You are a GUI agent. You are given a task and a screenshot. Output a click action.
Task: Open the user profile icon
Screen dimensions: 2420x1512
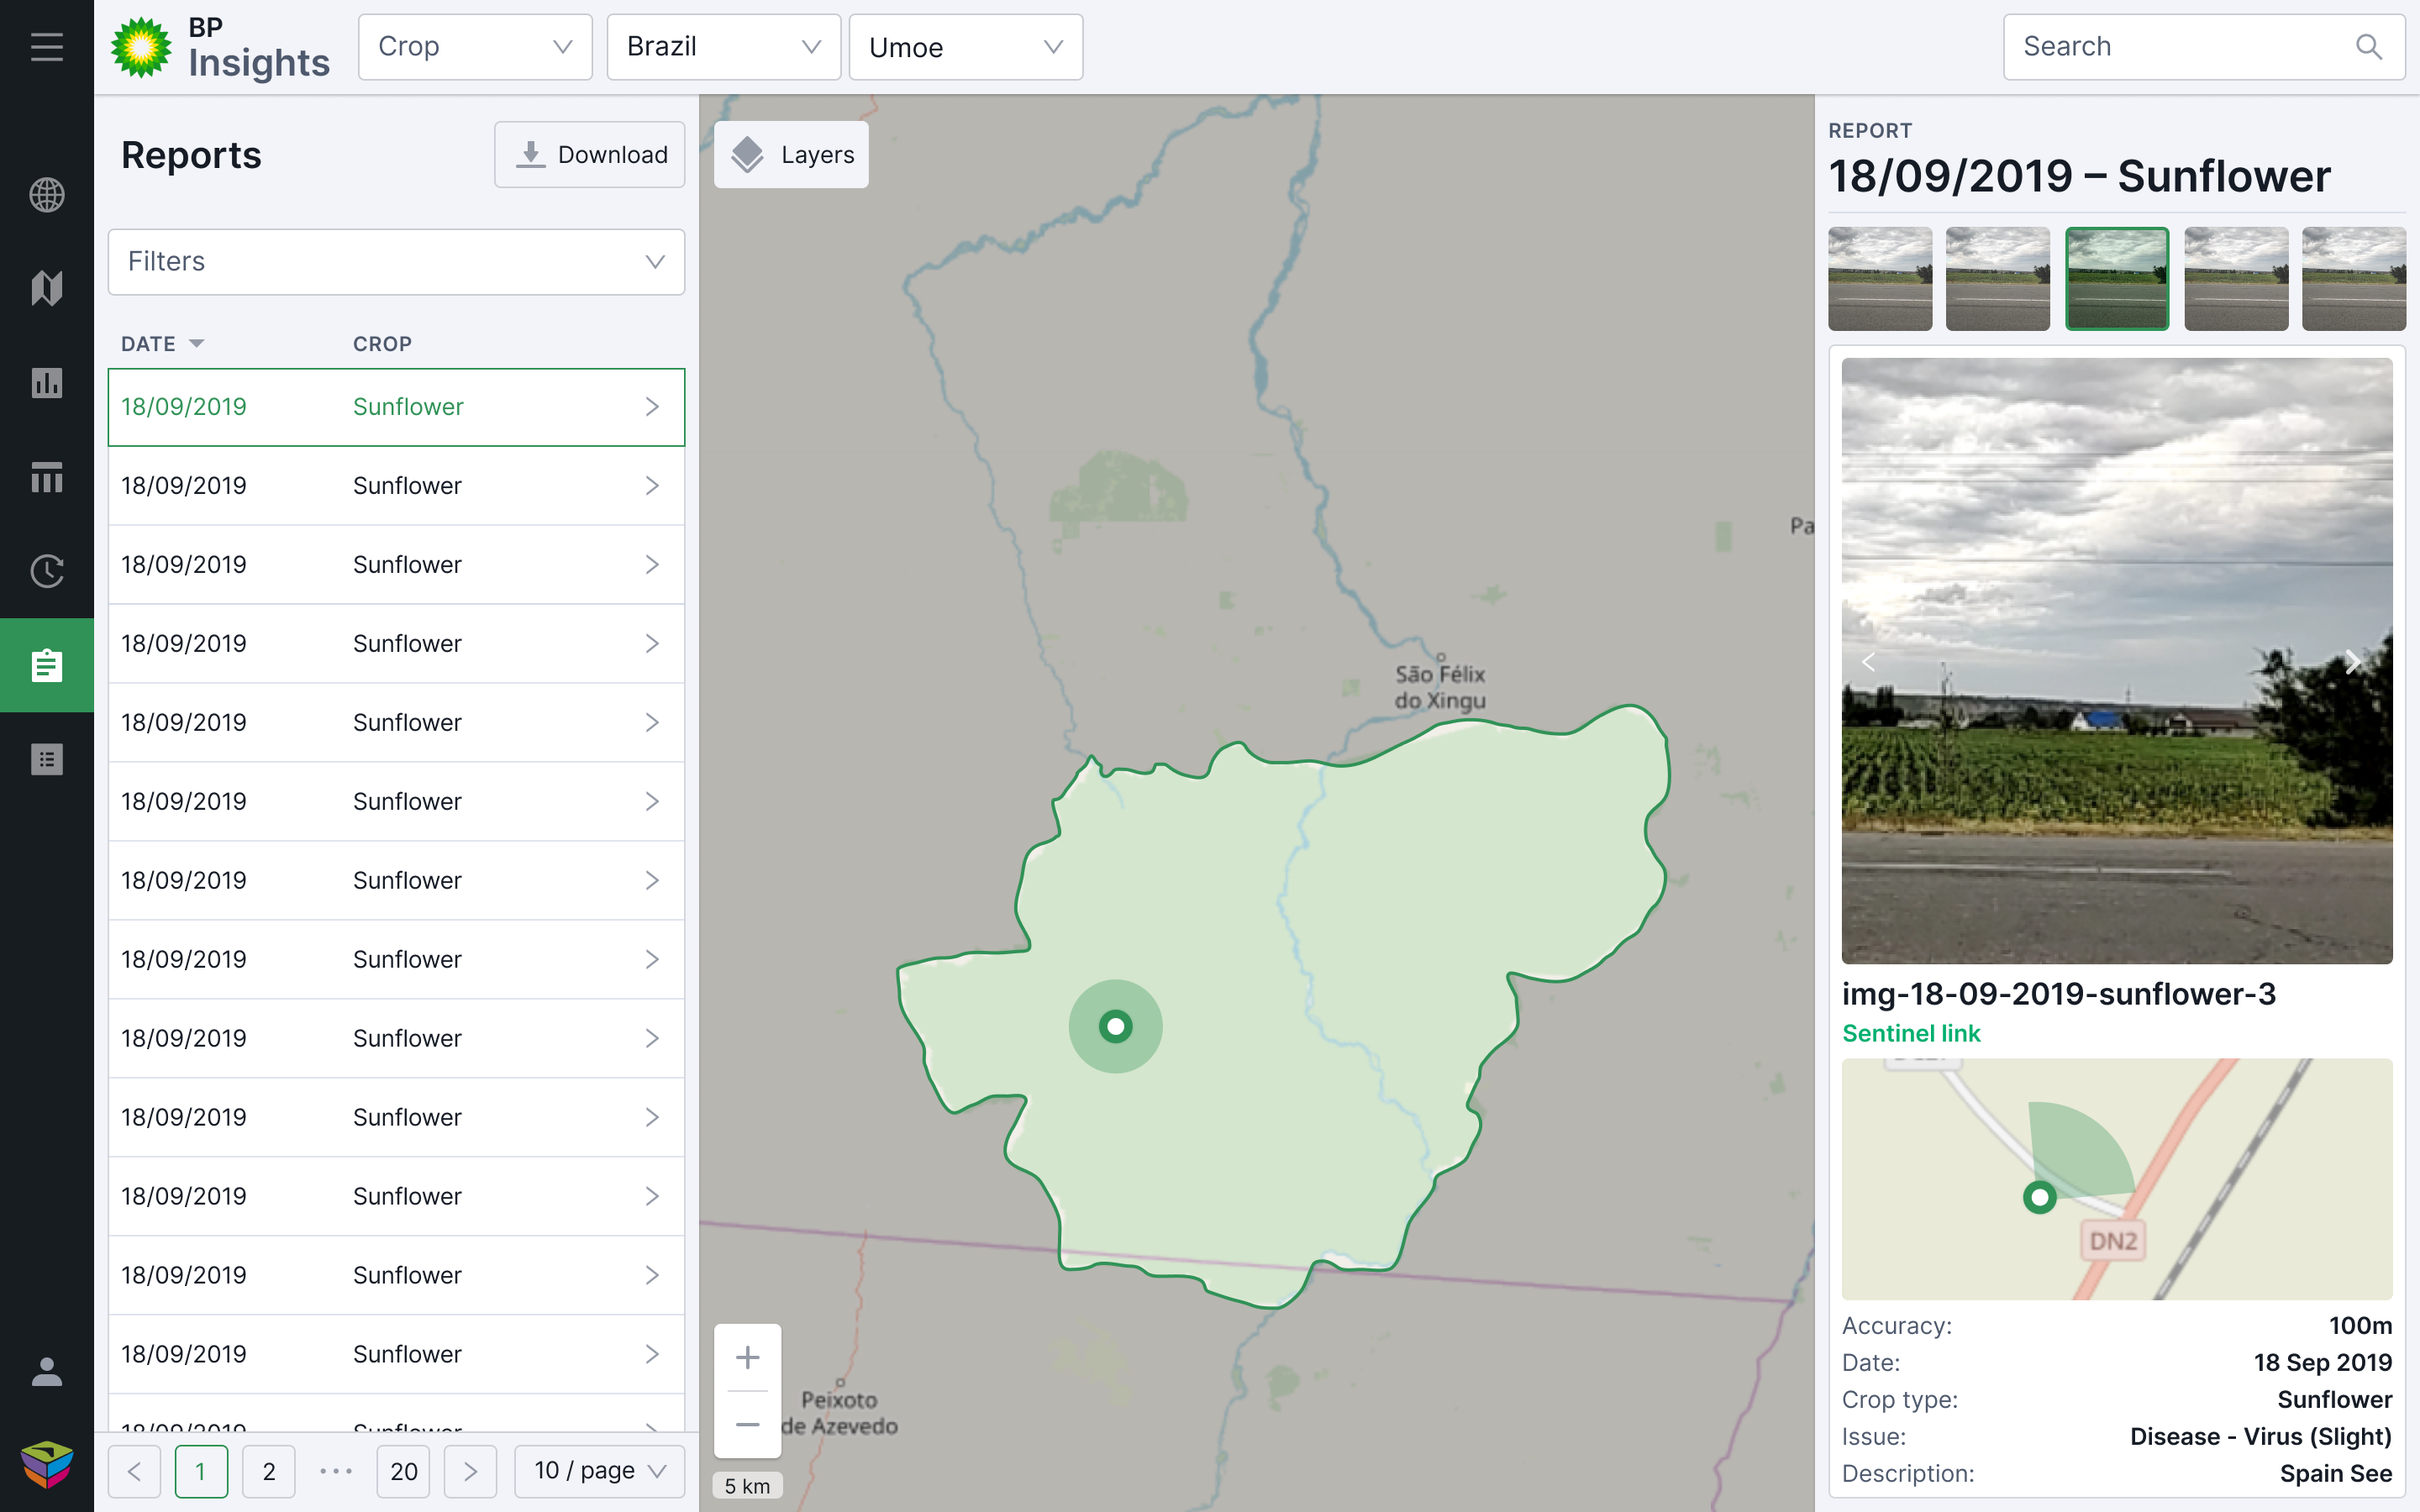point(47,1371)
